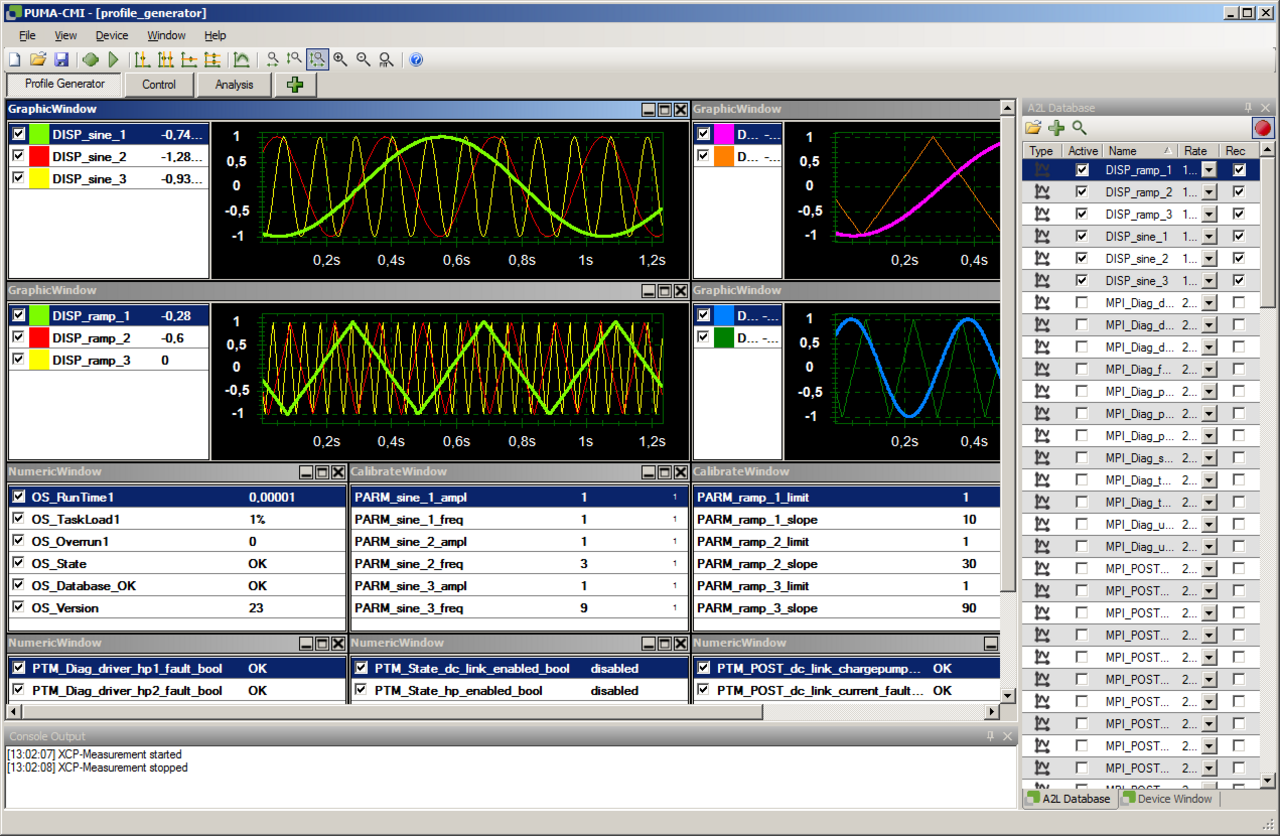This screenshot has width=1280, height=836.
Task: Click the Control tab button
Action: tap(159, 85)
